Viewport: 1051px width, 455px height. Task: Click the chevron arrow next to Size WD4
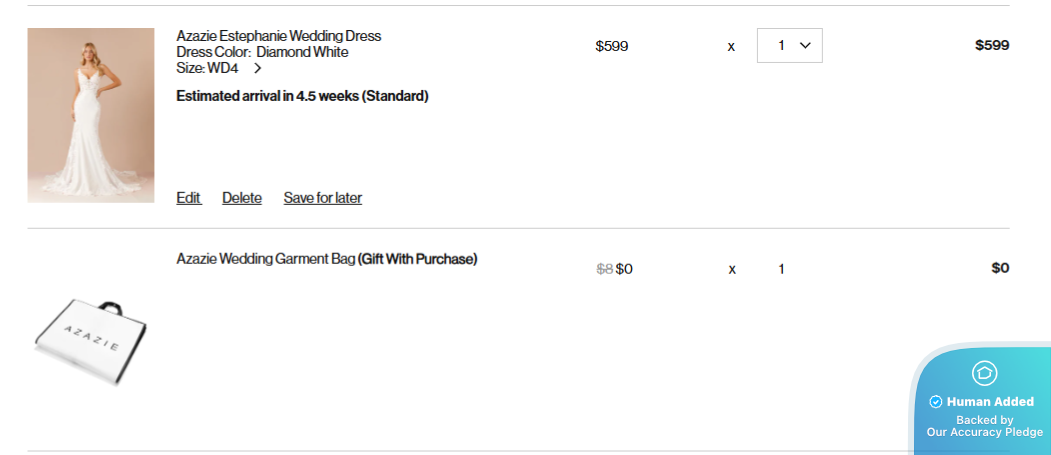coord(258,69)
